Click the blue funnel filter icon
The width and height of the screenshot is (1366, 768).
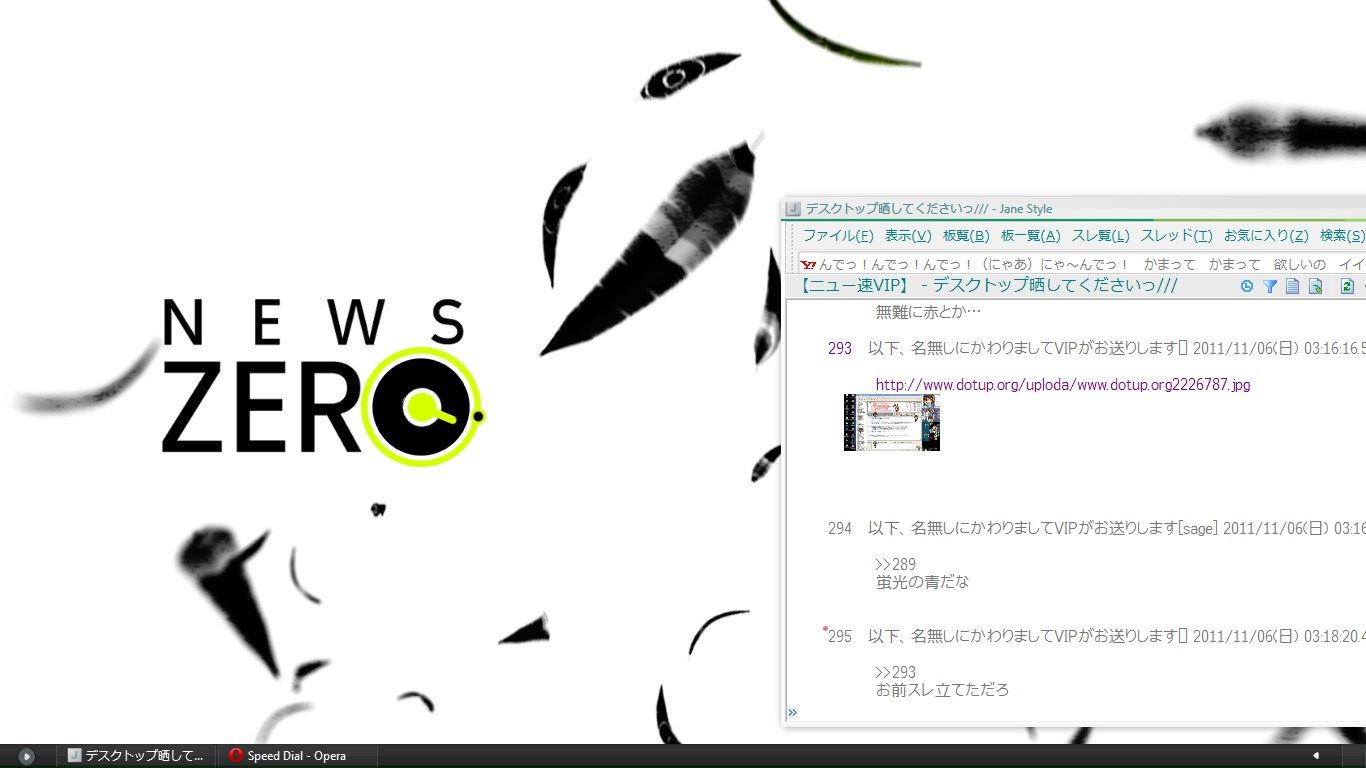[x=1269, y=286]
